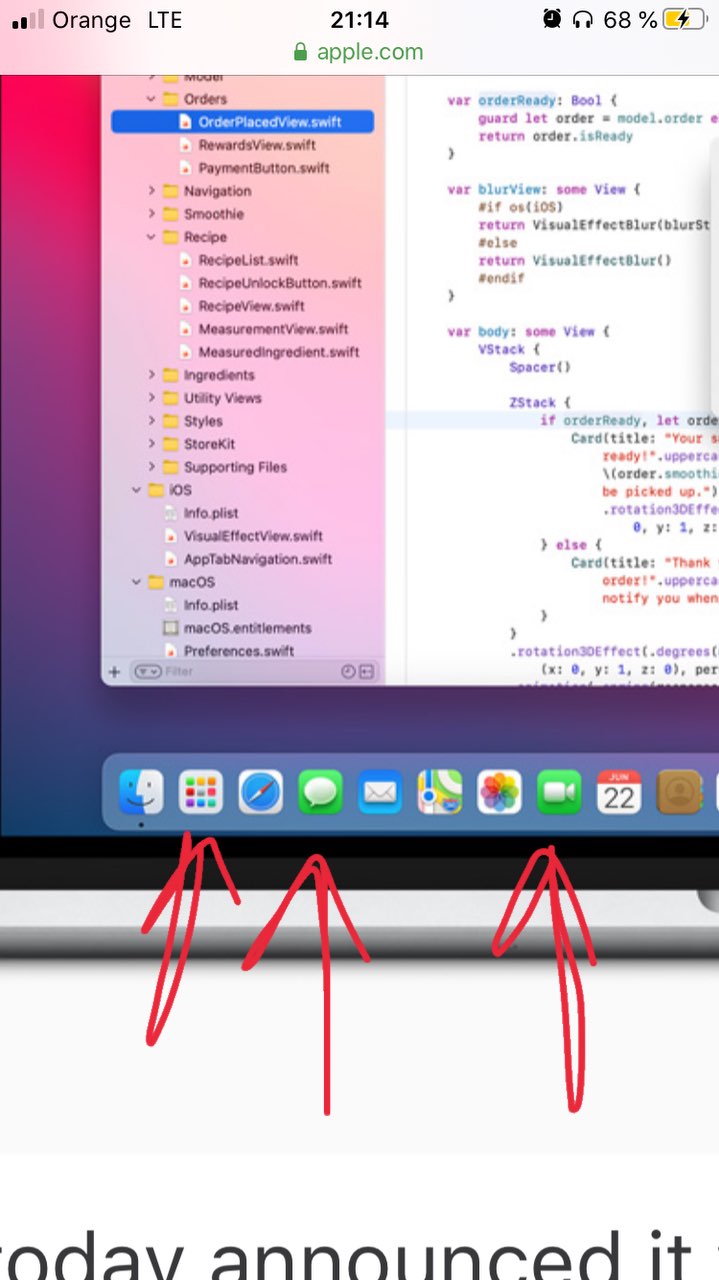Open RecipeUnlockButton.swift

point(280,283)
